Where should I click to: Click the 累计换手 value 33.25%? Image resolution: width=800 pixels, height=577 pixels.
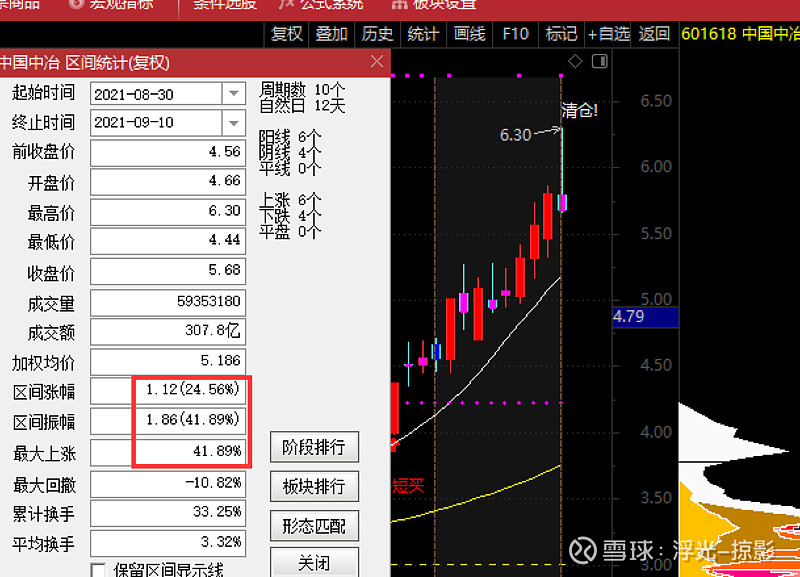(x=168, y=513)
